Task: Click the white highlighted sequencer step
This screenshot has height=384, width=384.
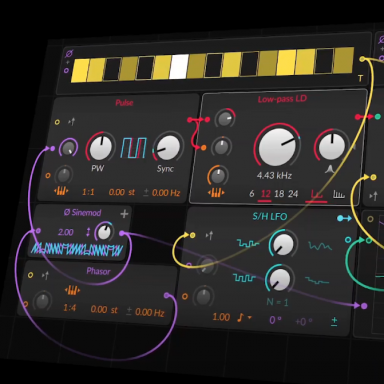Action: click(179, 67)
